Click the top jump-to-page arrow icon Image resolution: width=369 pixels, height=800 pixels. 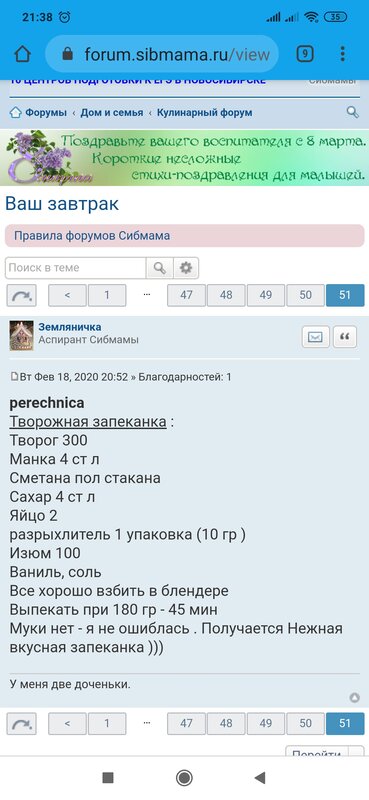[x=21, y=295]
